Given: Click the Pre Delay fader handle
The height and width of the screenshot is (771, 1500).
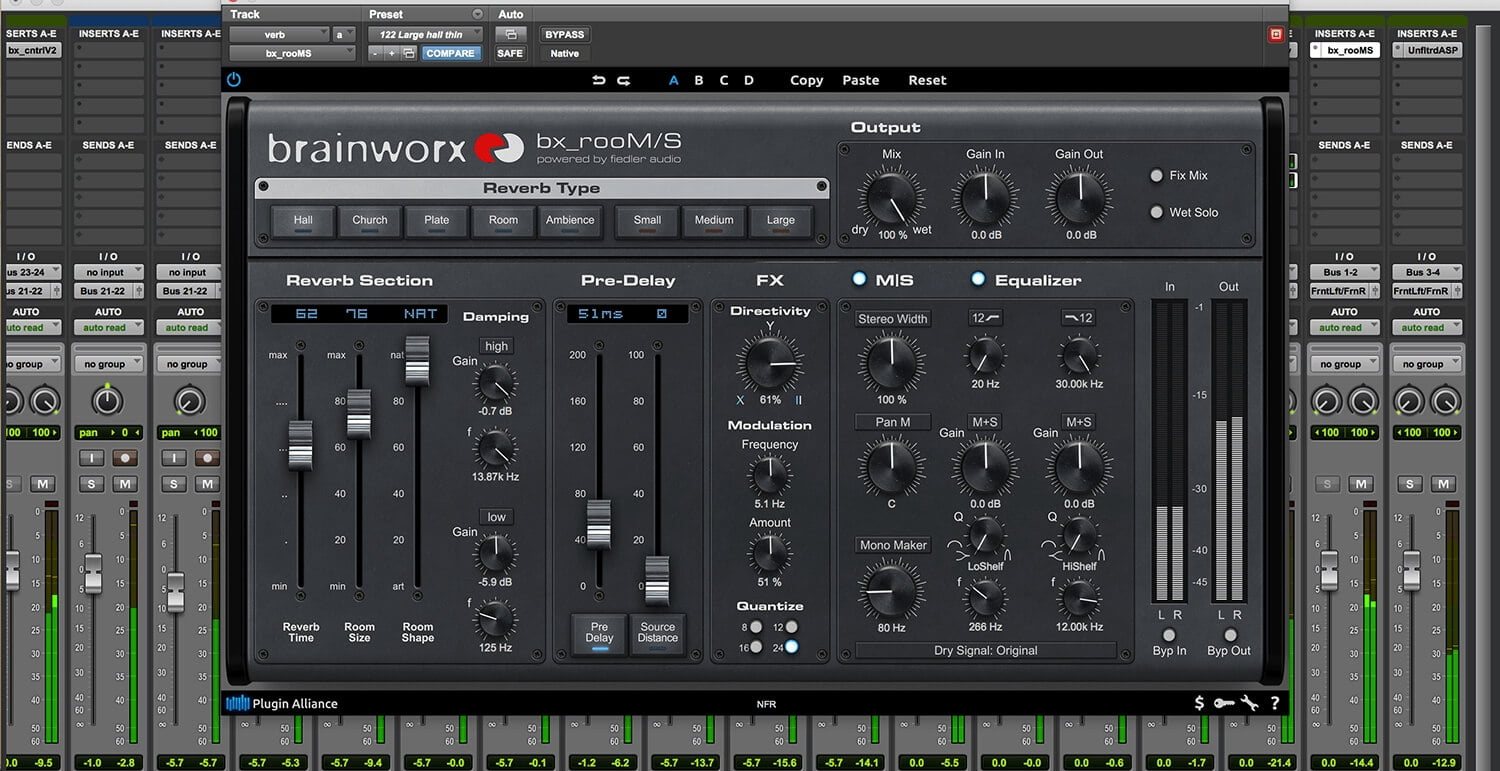Looking at the screenshot, I should point(598,524).
